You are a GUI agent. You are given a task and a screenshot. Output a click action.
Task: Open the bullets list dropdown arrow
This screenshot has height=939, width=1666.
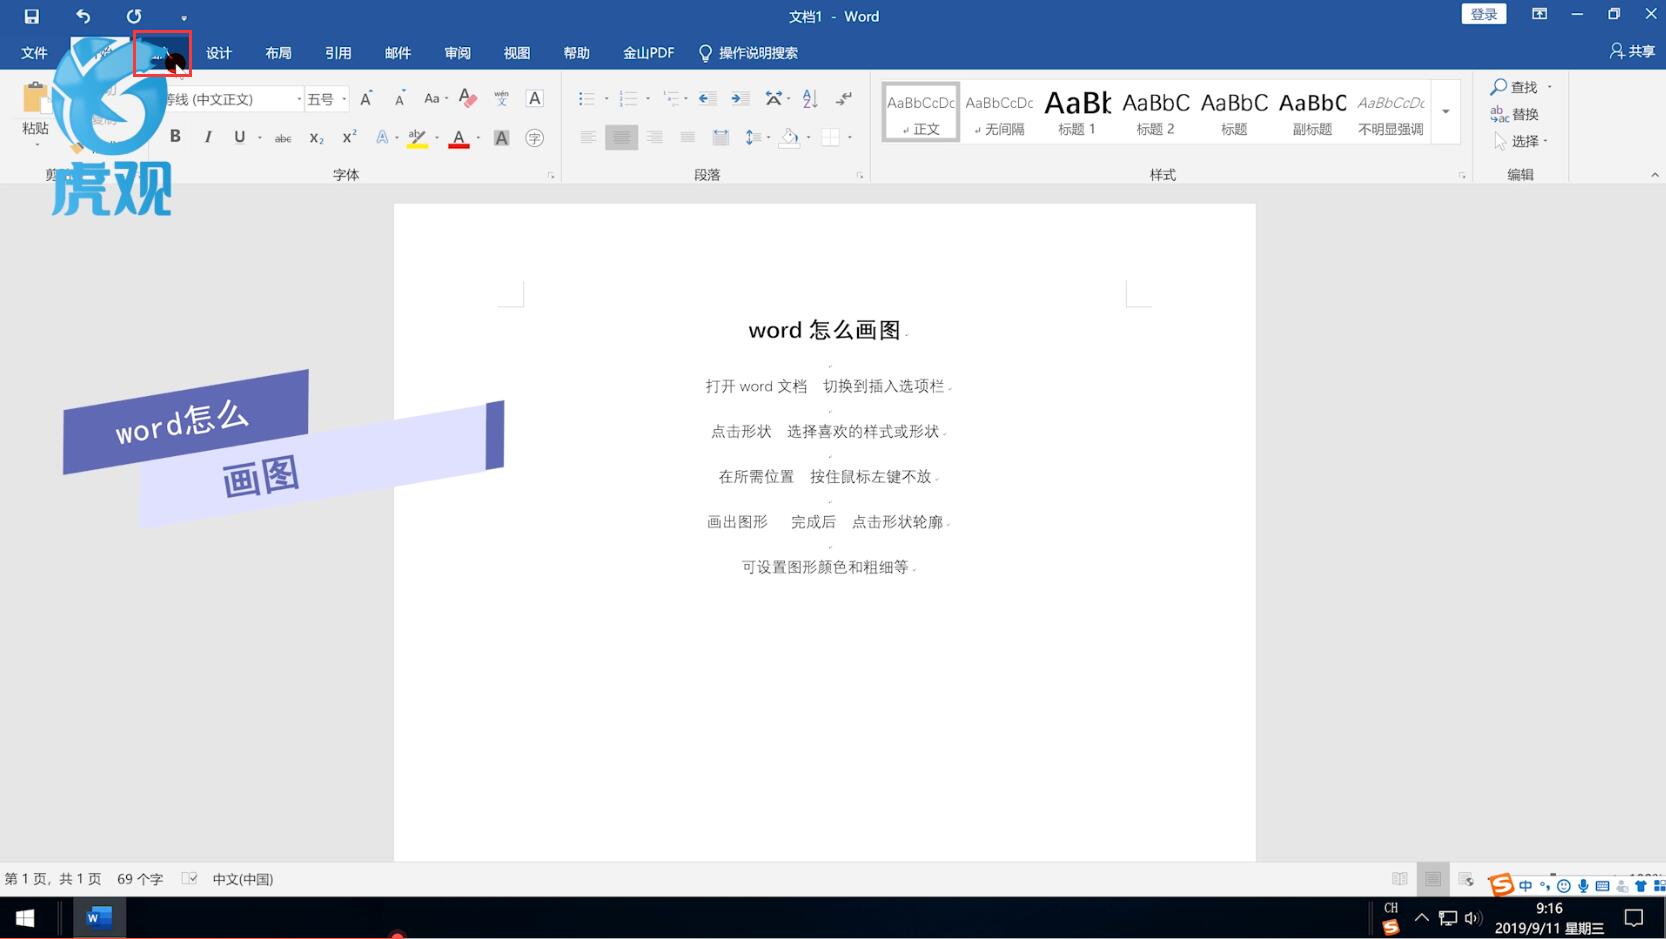606,98
